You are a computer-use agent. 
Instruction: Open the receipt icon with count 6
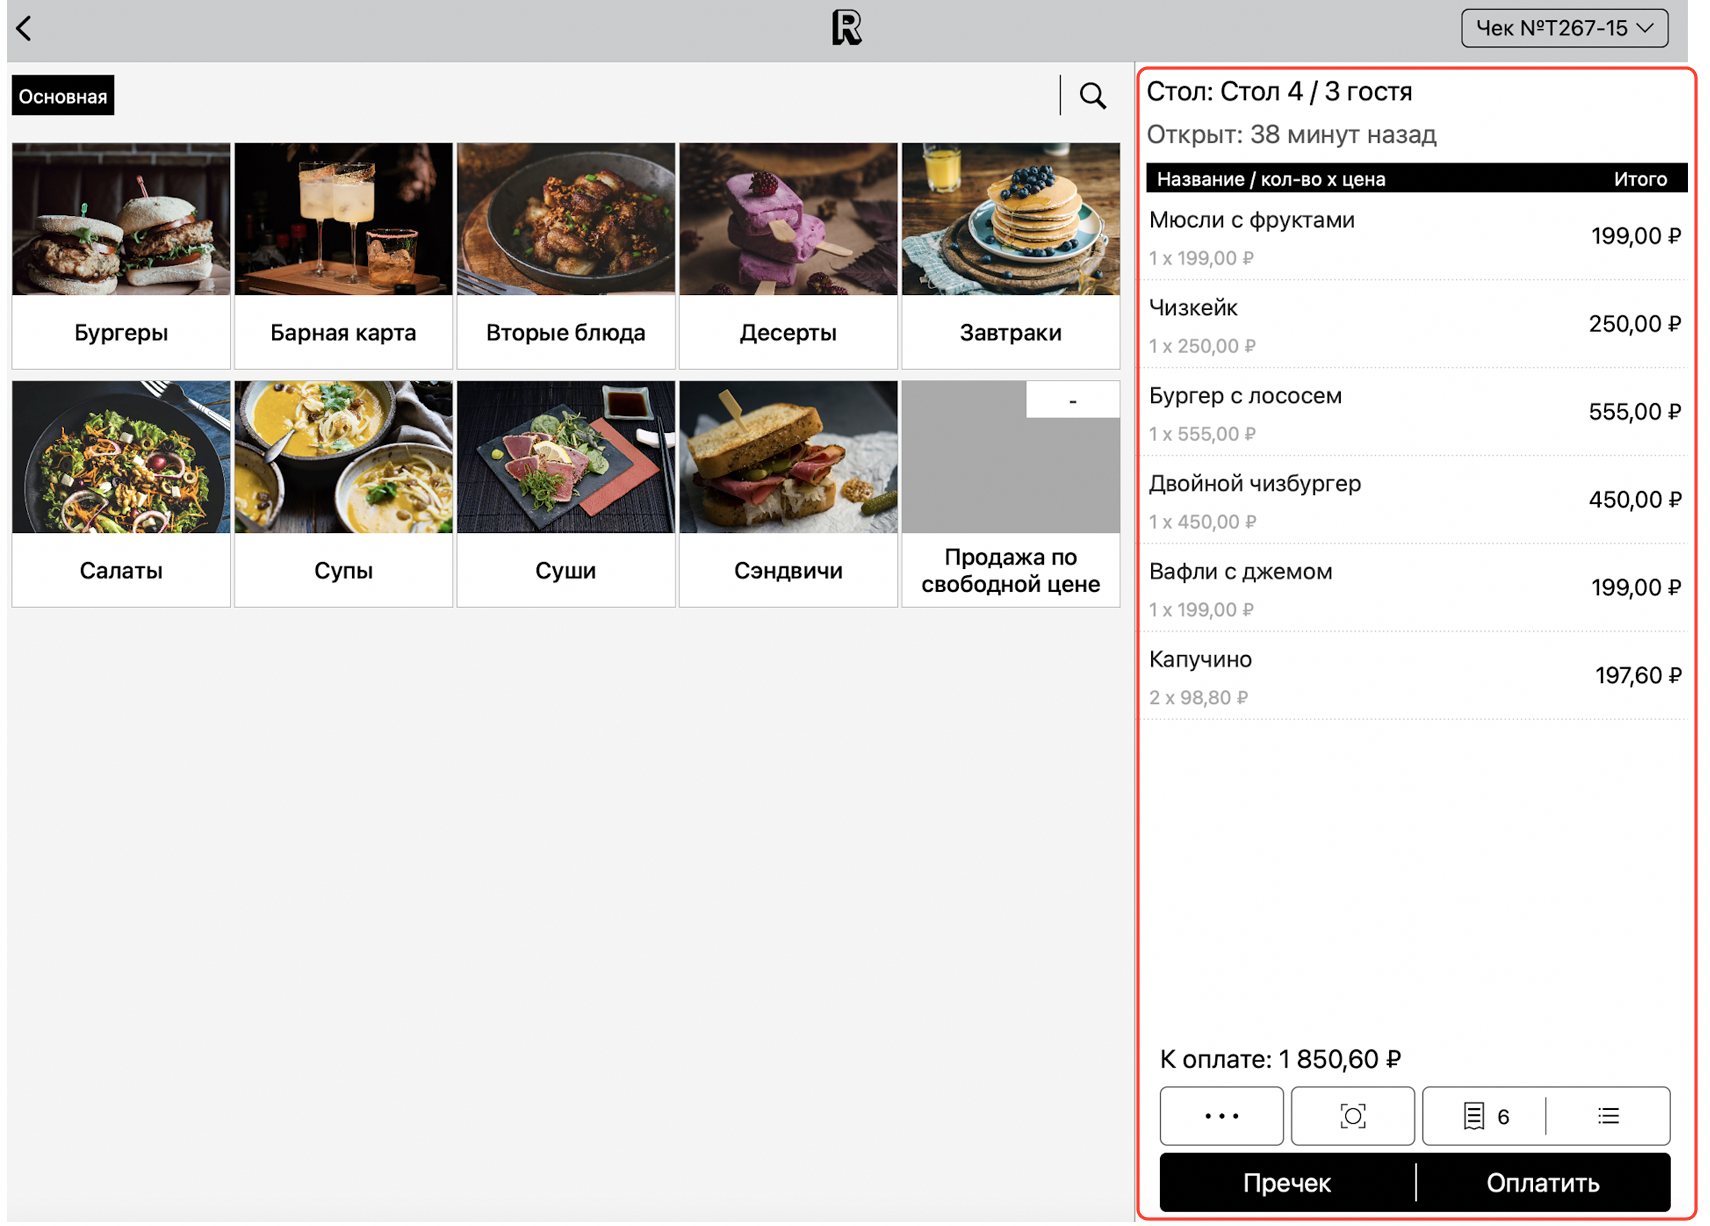tap(1485, 1115)
